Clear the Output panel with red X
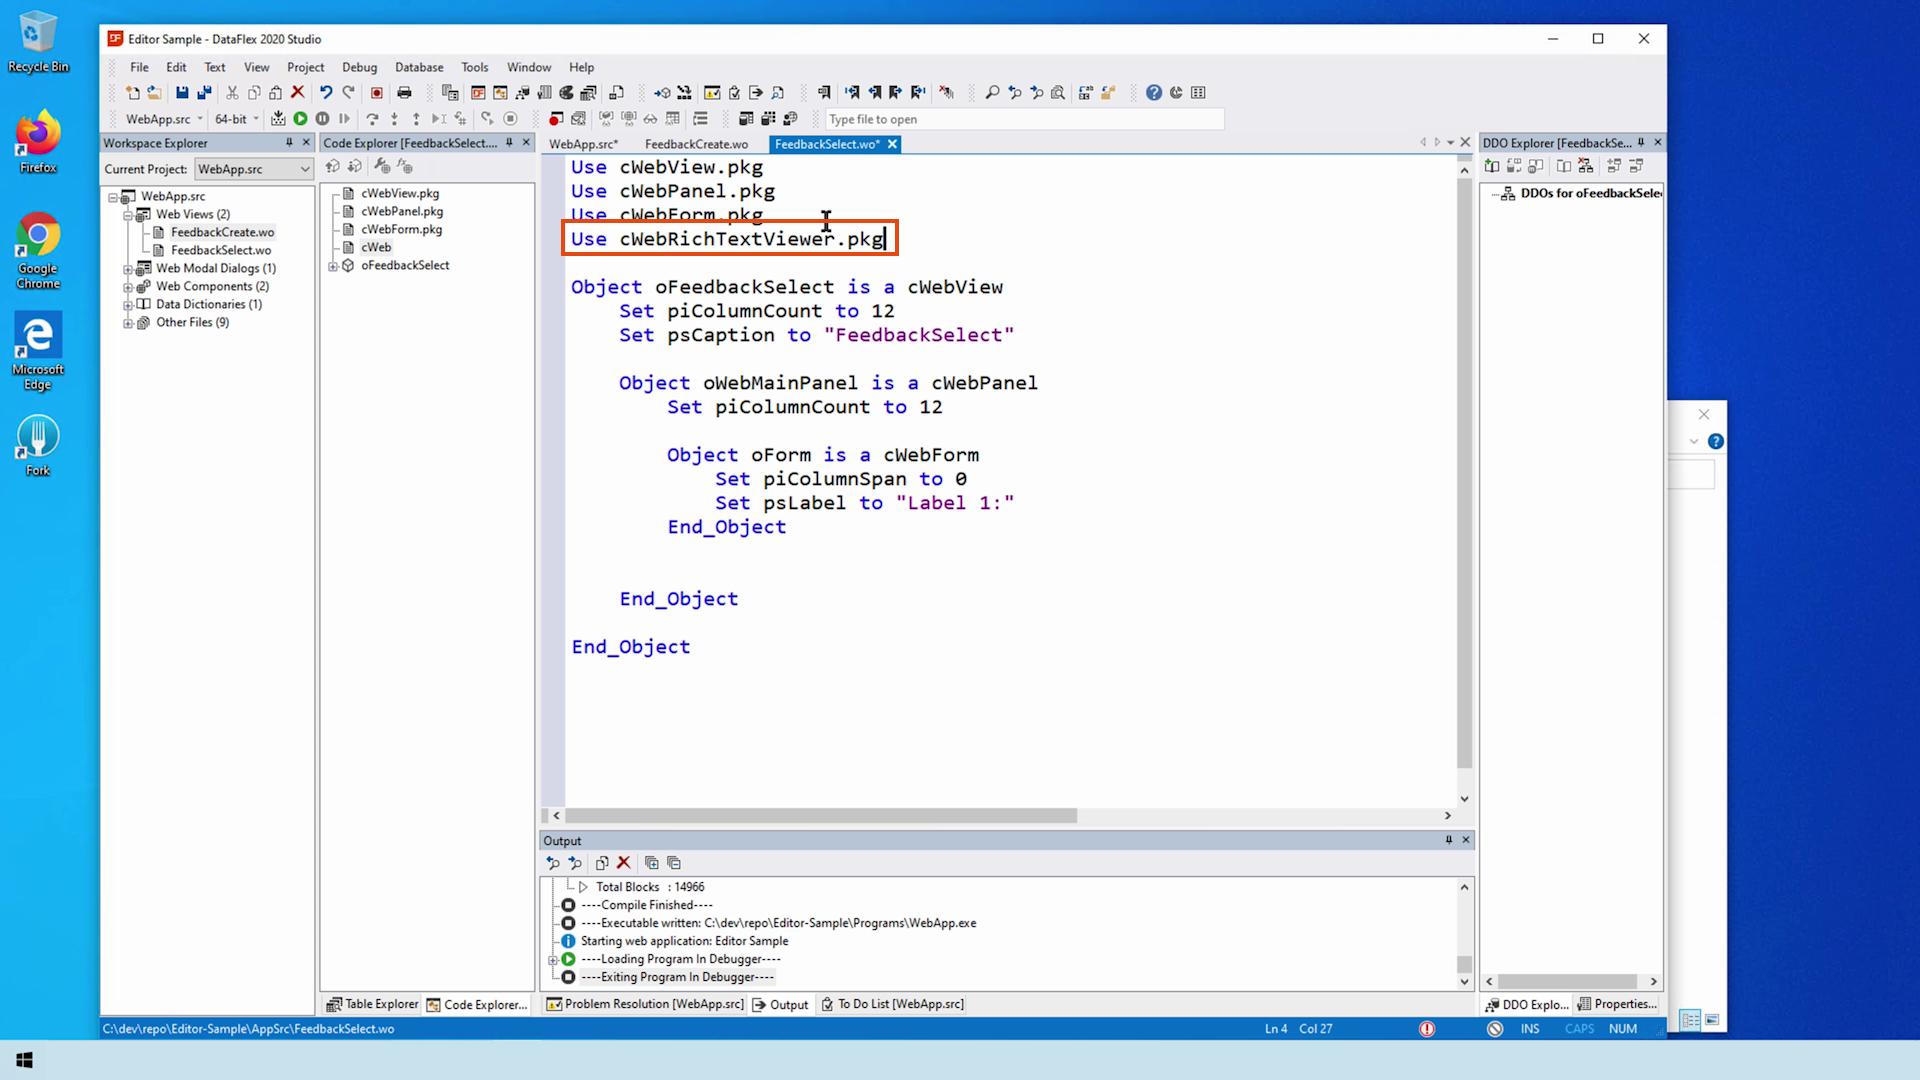This screenshot has height=1080, width=1920. (x=623, y=863)
